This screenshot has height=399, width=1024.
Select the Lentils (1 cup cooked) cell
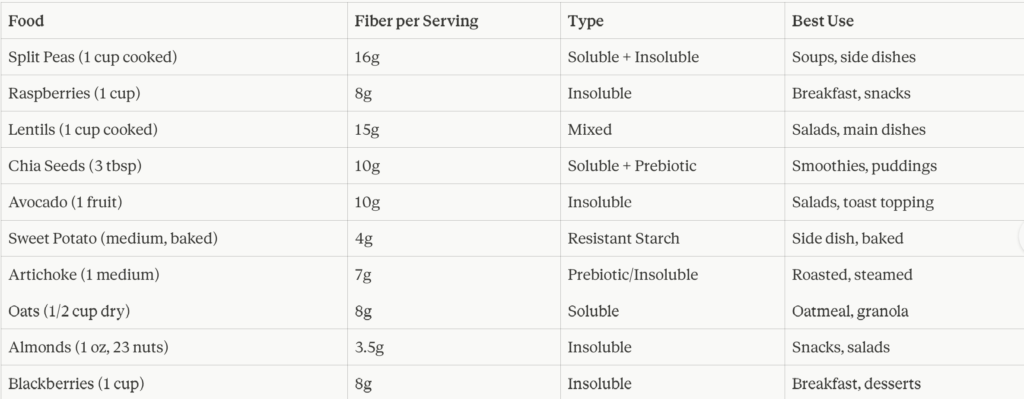(x=174, y=129)
